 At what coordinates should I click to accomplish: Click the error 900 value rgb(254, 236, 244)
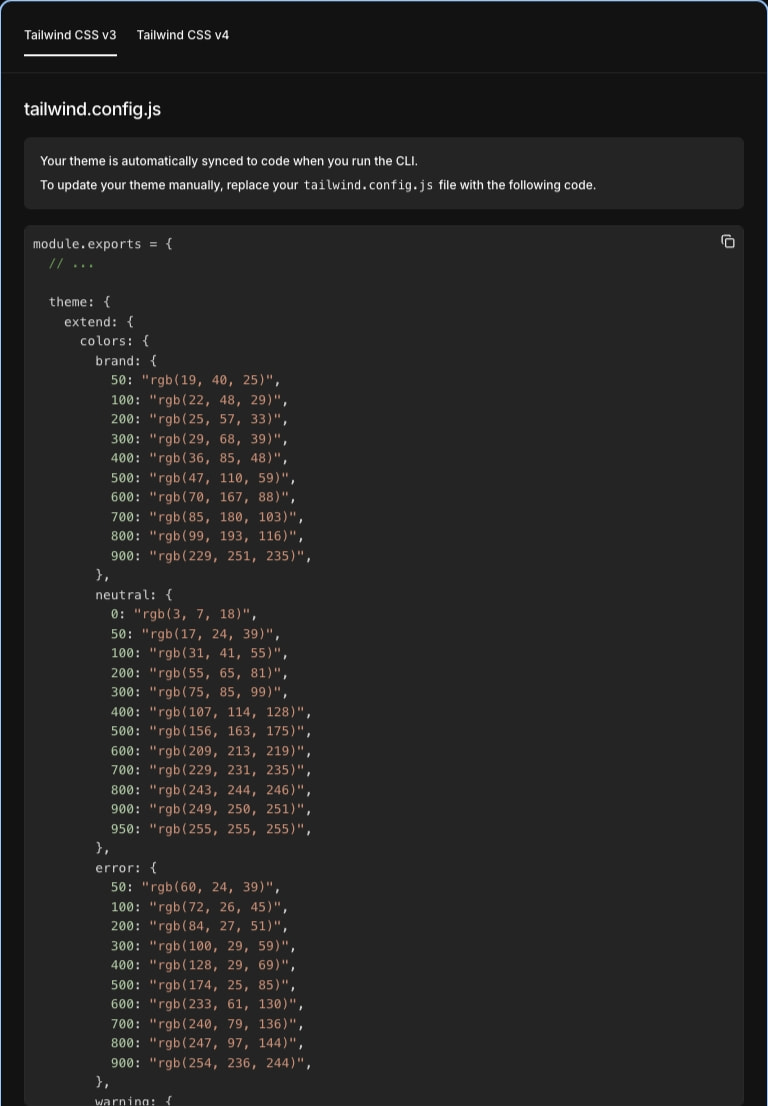coord(226,1062)
